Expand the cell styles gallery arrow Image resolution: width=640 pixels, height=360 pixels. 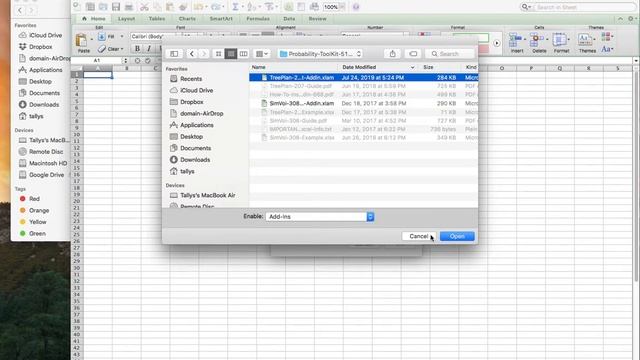coord(496,43)
